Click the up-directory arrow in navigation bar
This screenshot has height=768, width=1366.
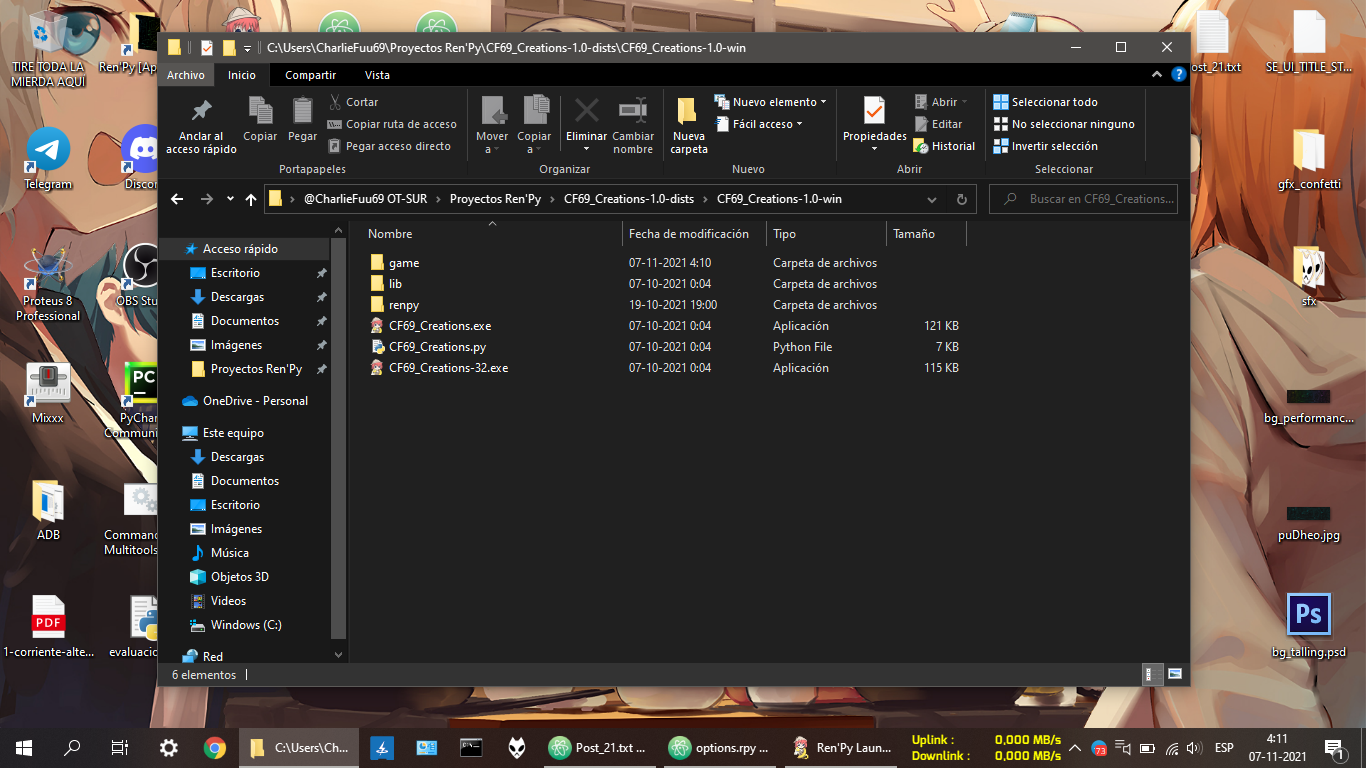[x=251, y=199]
